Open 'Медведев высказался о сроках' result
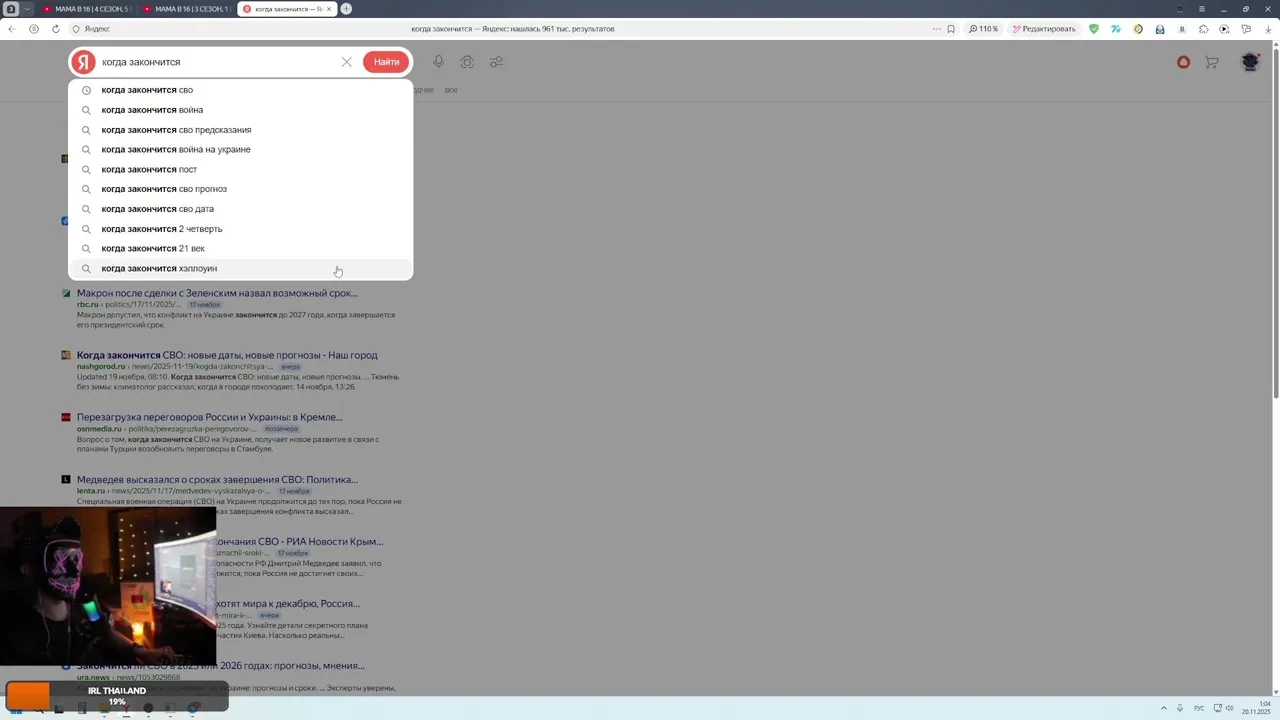The width and height of the screenshot is (1280, 720). pos(217,479)
